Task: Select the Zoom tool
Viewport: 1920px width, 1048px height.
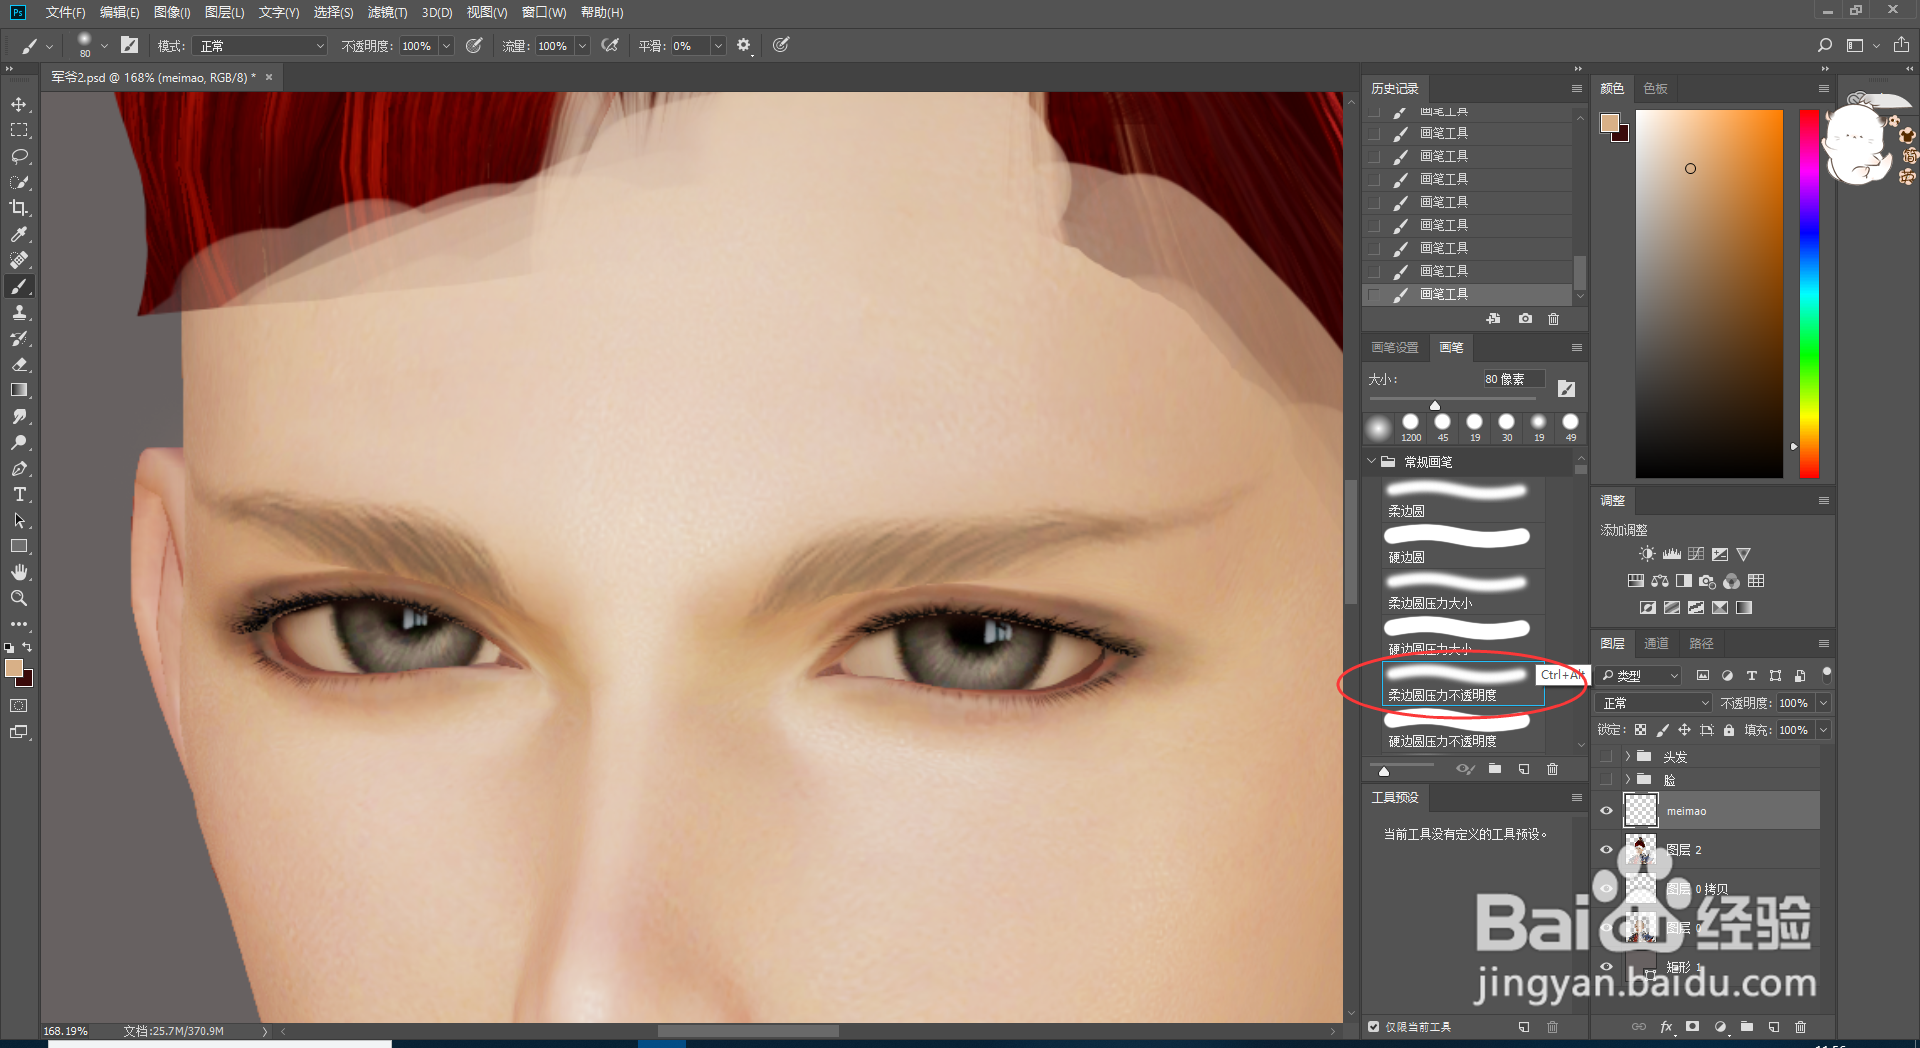Action: point(19,598)
